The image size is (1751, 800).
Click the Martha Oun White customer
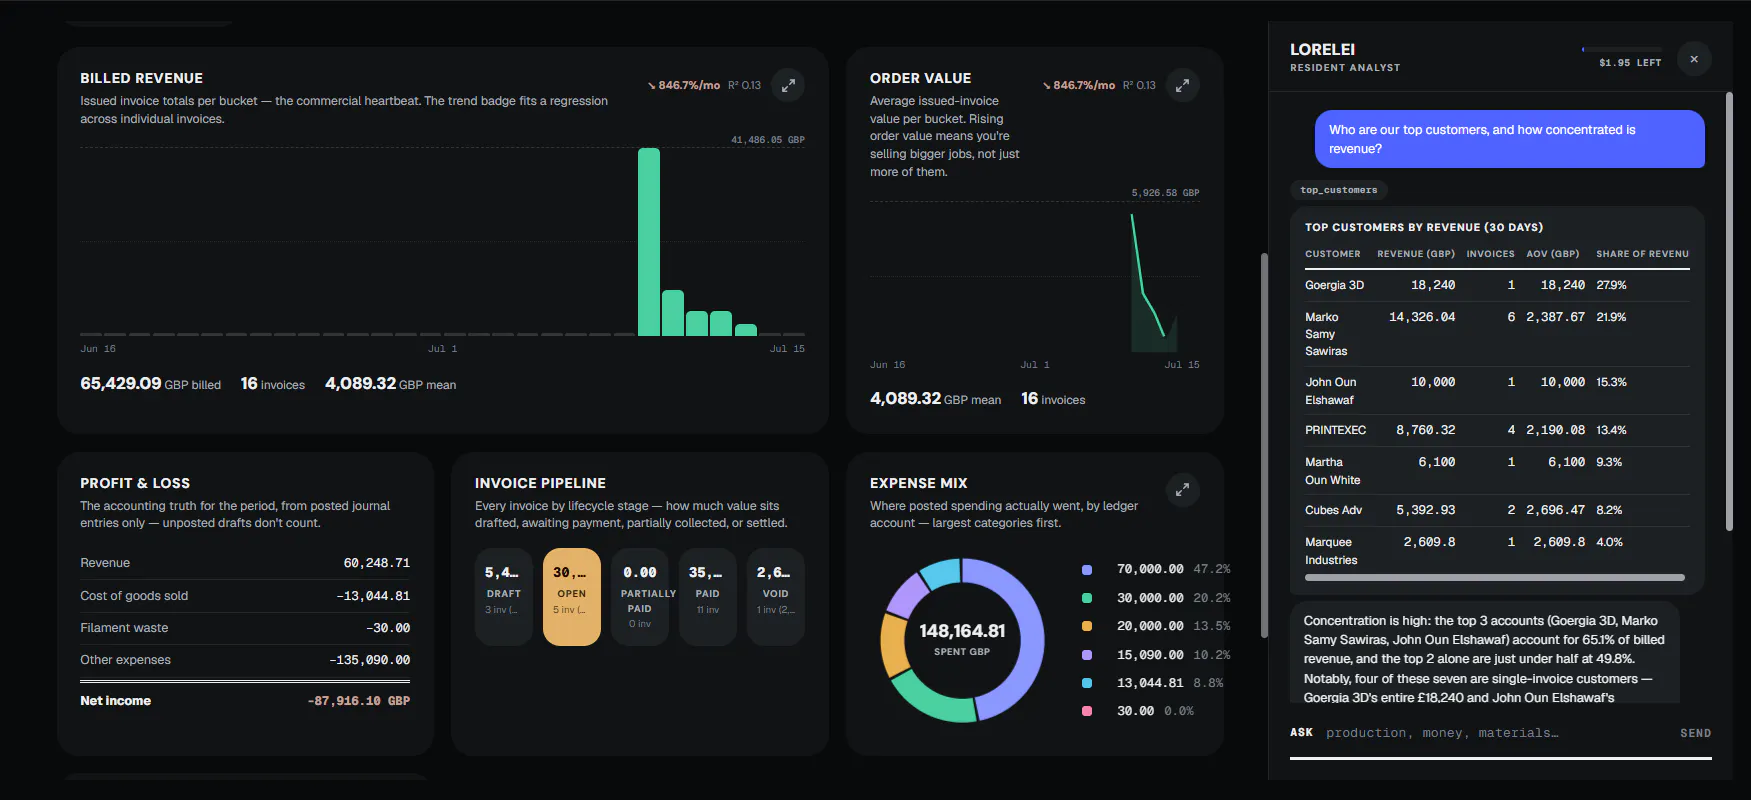[1332, 471]
